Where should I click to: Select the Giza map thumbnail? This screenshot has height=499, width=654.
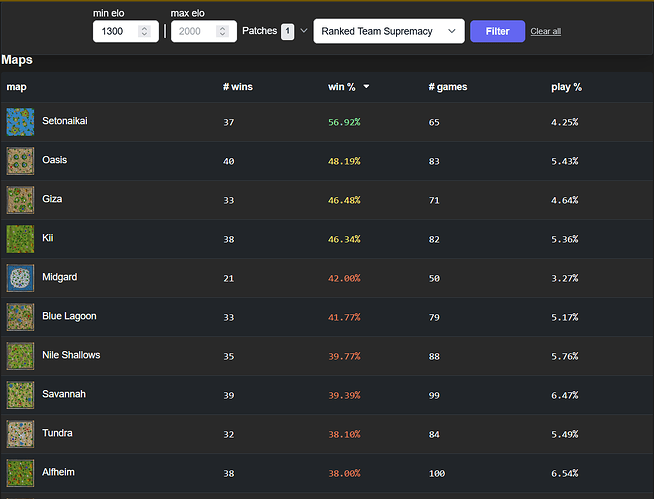20,200
